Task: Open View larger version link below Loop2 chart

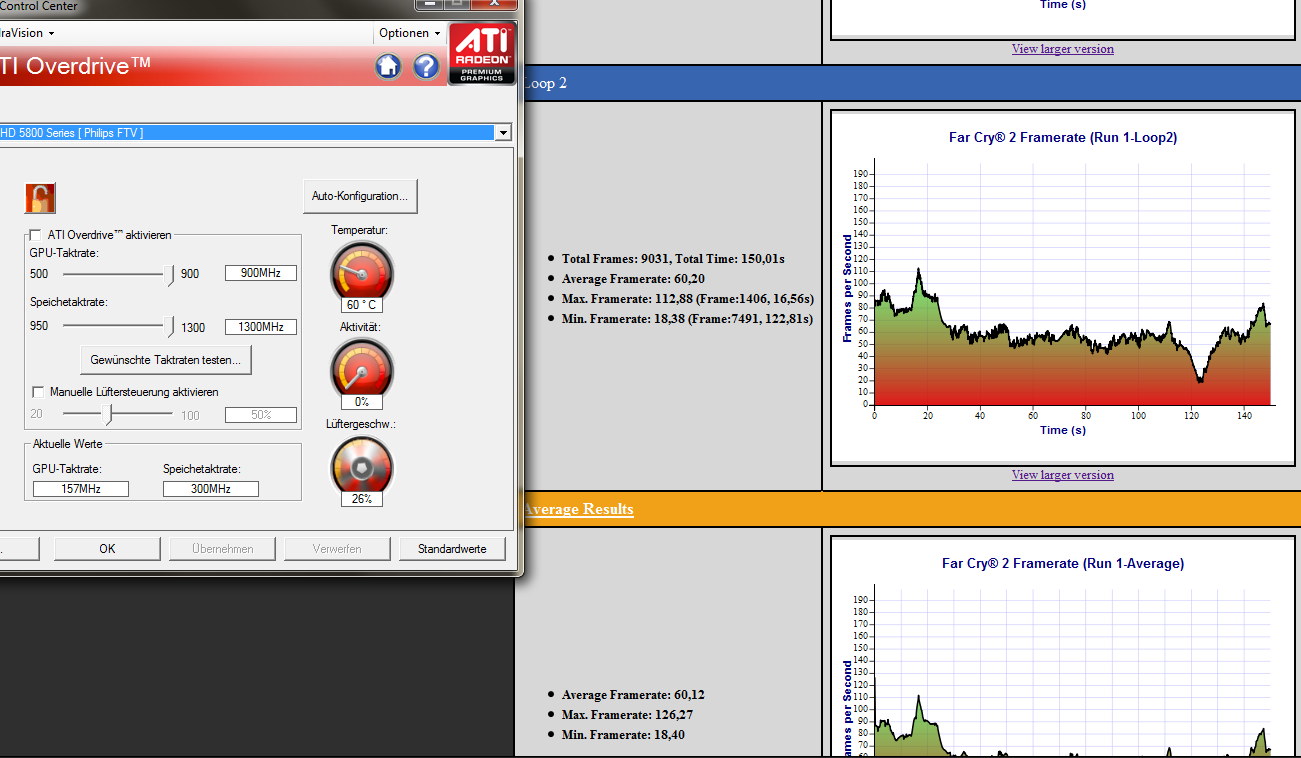Action: [1062, 475]
